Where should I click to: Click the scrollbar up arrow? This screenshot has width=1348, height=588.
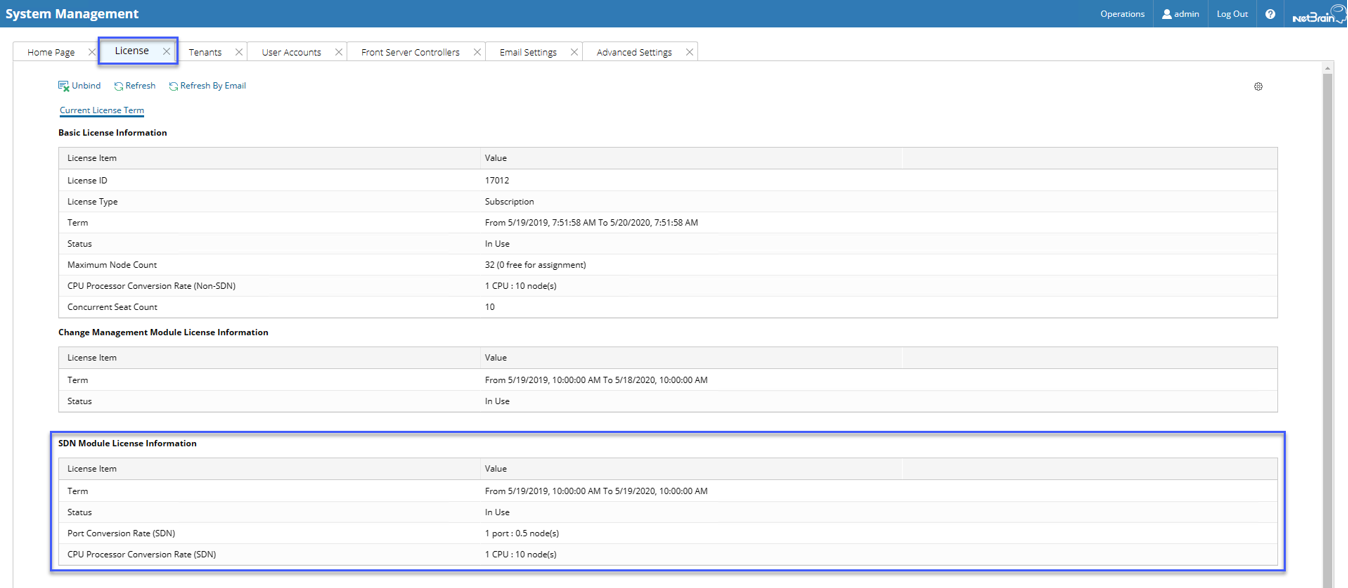tap(1327, 69)
